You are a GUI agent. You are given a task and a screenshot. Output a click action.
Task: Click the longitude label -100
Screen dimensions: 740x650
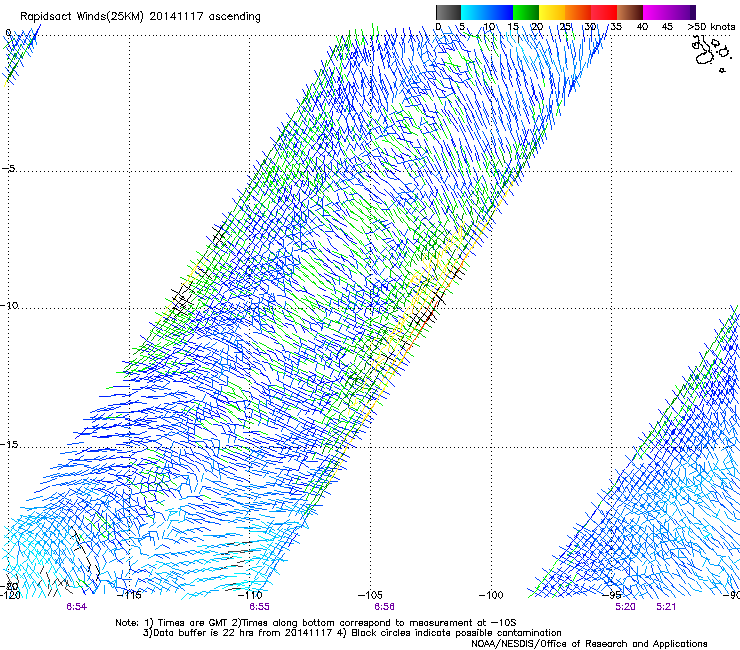(x=491, y=595)
